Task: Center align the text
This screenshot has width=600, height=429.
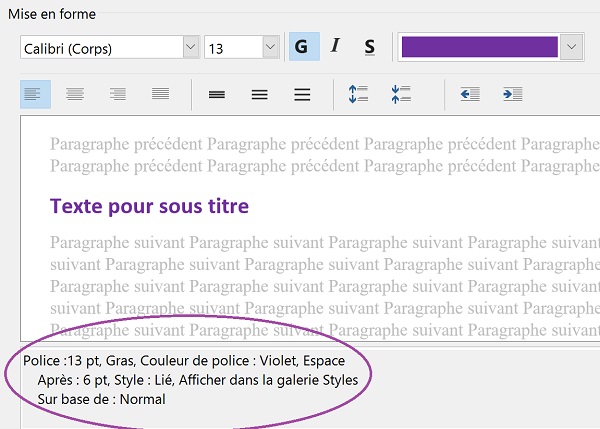Action: pyautogui.click(x=75, y=94)
